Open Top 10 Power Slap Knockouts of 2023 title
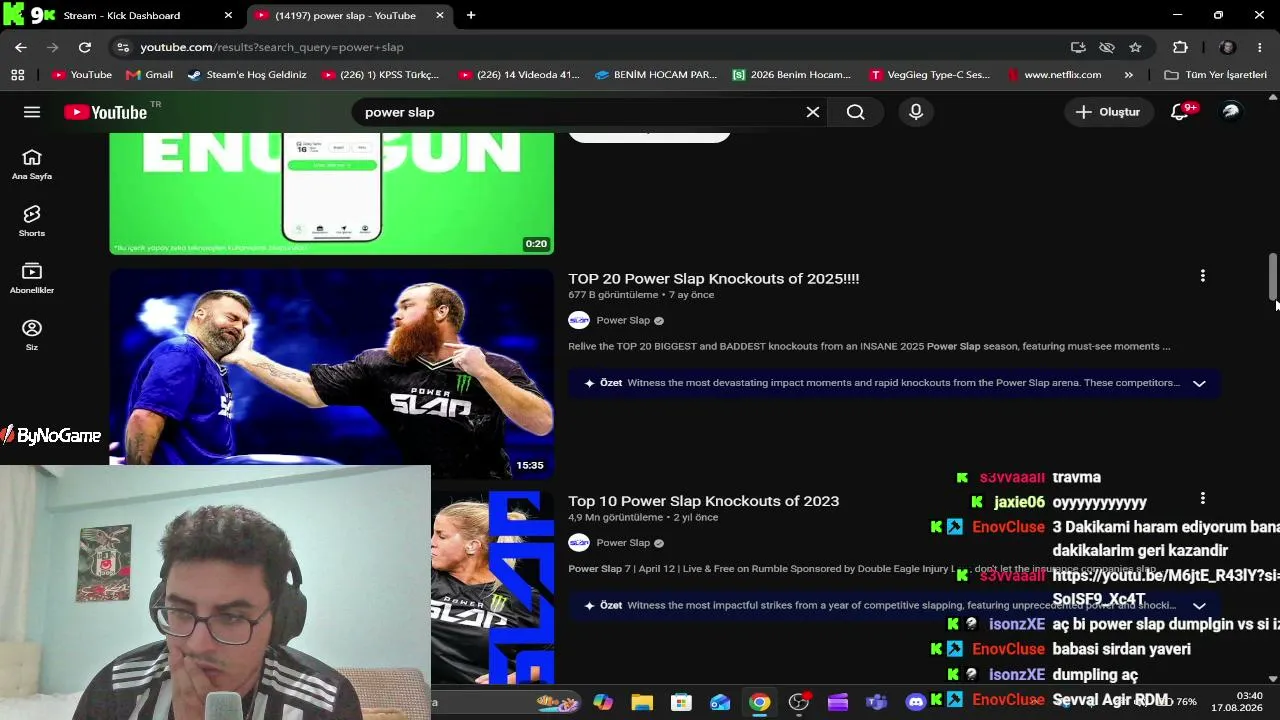Image resolution: width=1280 pixels, height=720 pixels. click(x=704, y=501)
